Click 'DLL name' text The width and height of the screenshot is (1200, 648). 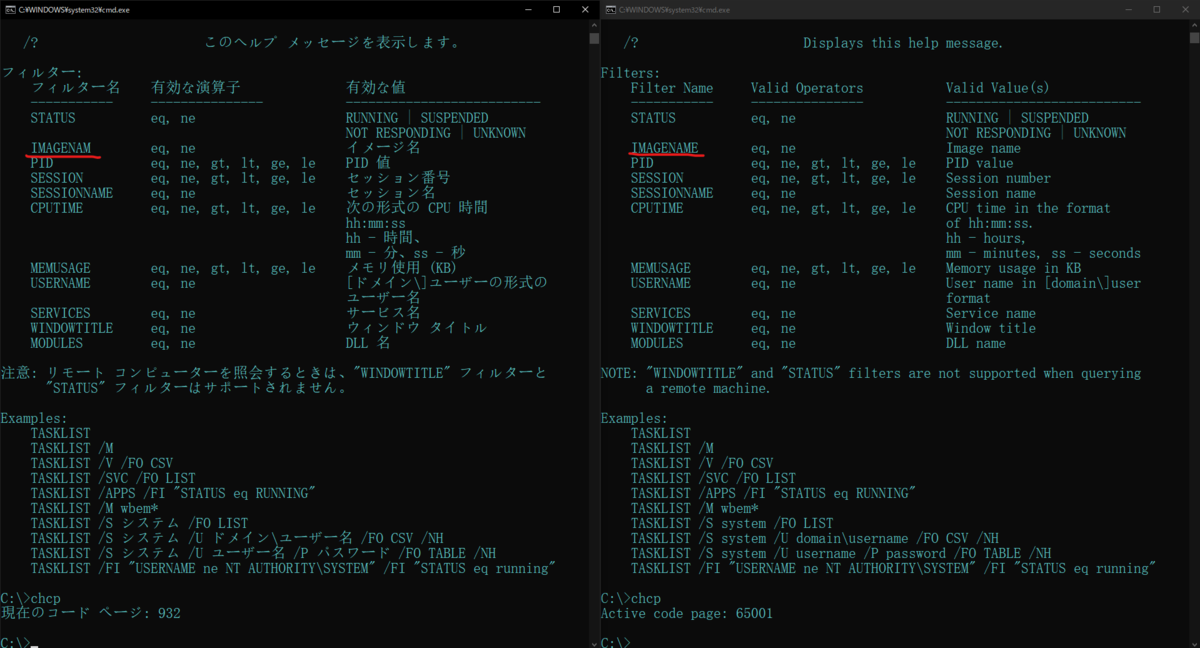coord(976,343)
